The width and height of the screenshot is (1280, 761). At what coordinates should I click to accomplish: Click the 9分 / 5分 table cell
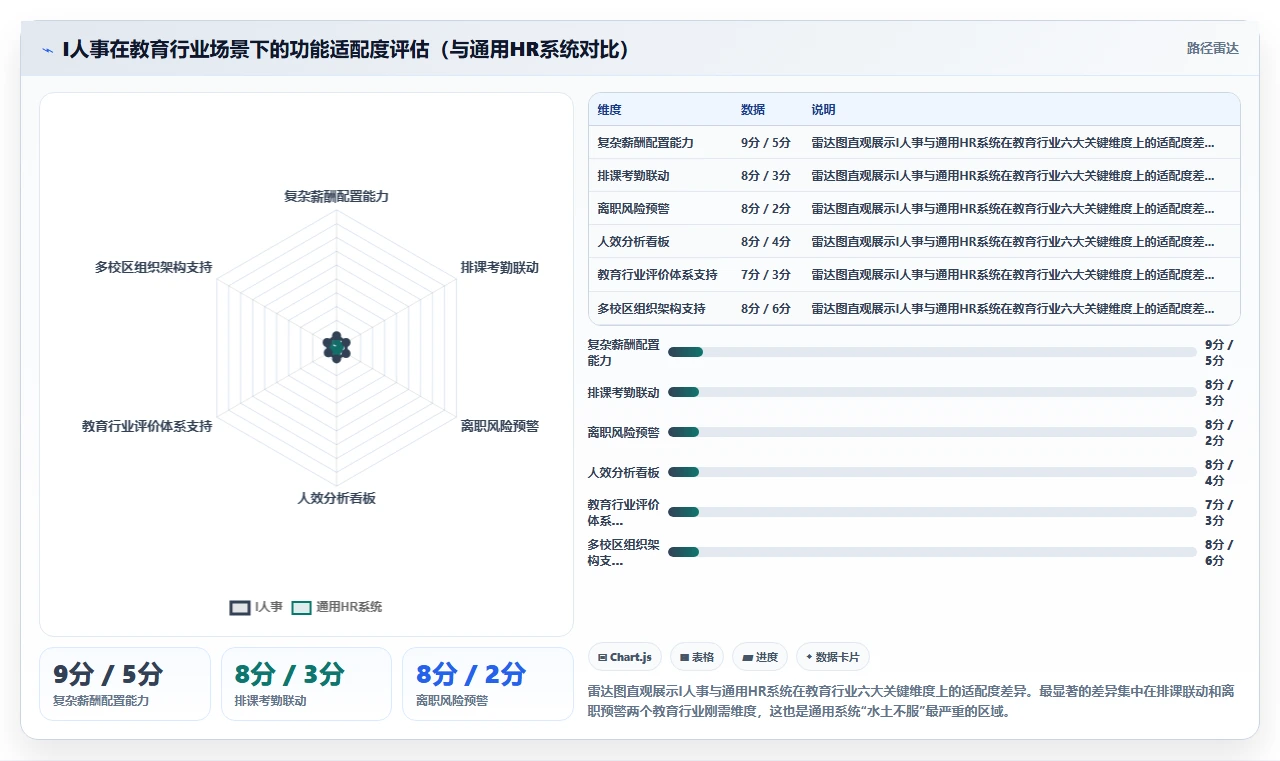click(766, 143)
